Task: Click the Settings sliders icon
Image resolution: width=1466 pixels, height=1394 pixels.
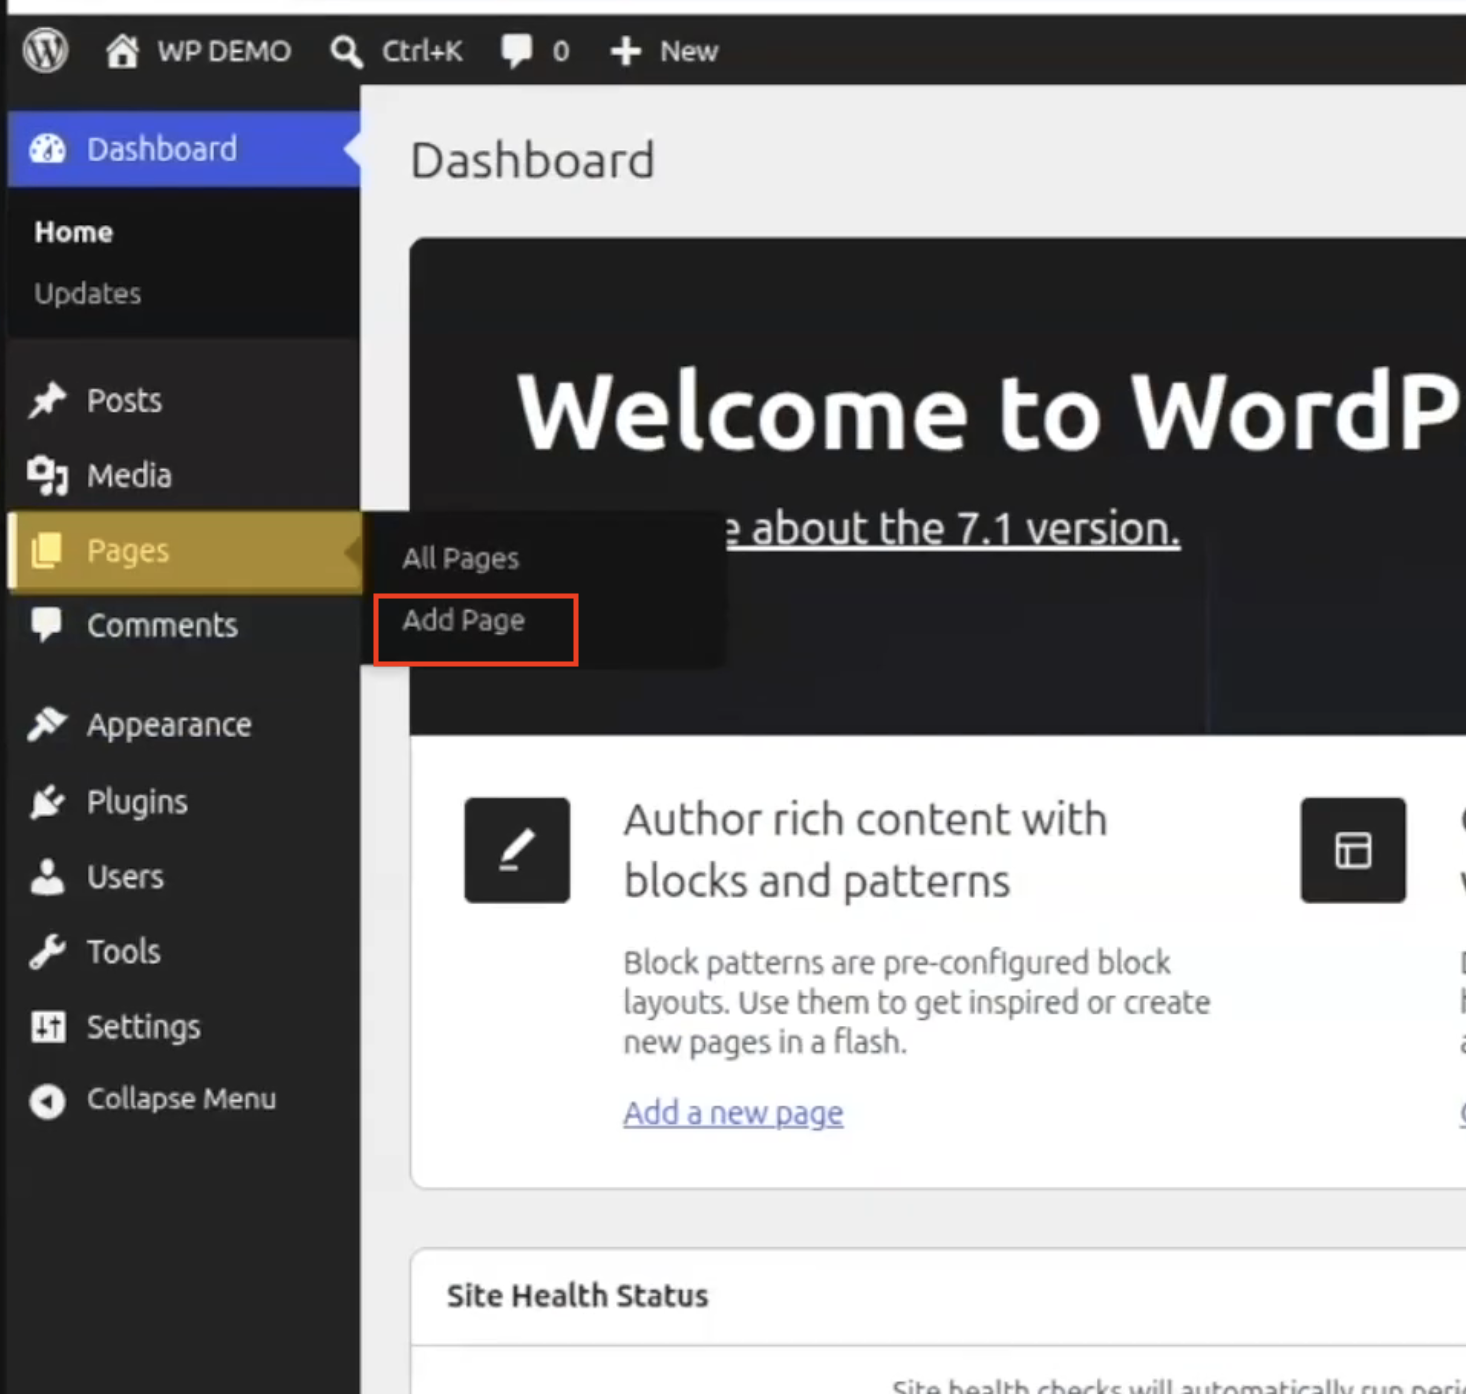Action: point(47,1026)
